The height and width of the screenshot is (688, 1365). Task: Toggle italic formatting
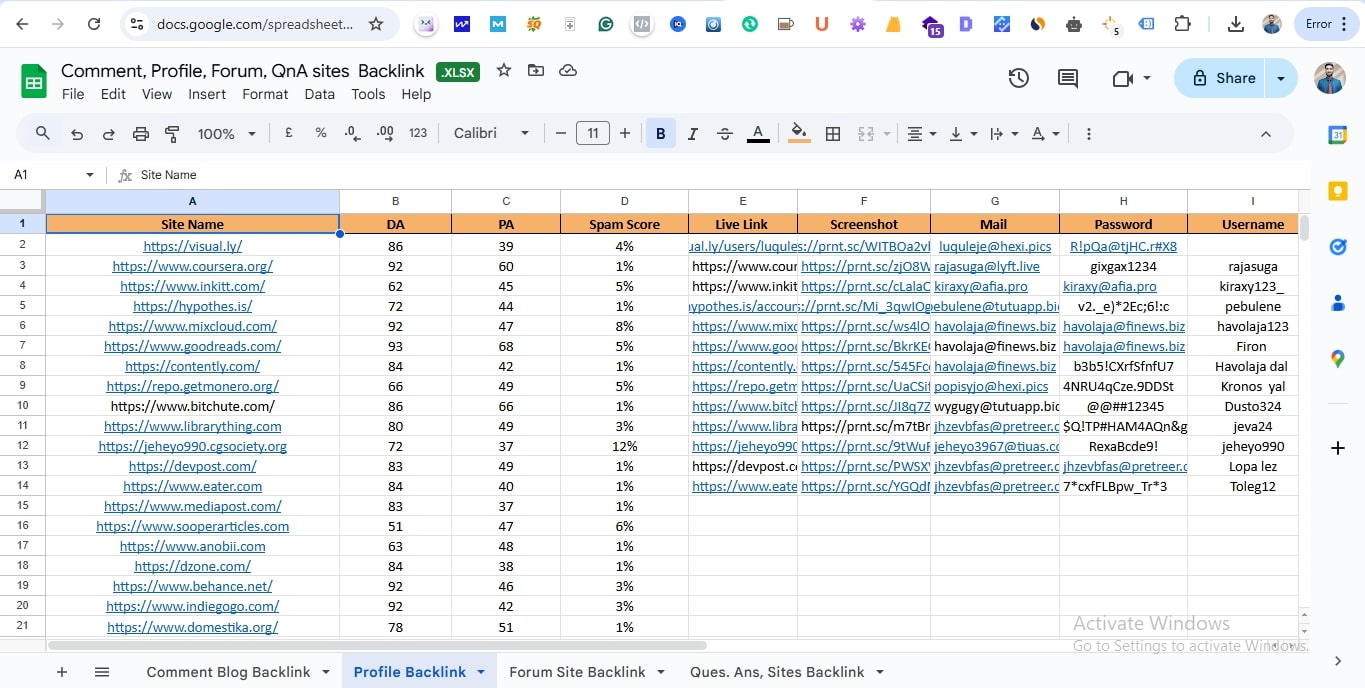693,134
